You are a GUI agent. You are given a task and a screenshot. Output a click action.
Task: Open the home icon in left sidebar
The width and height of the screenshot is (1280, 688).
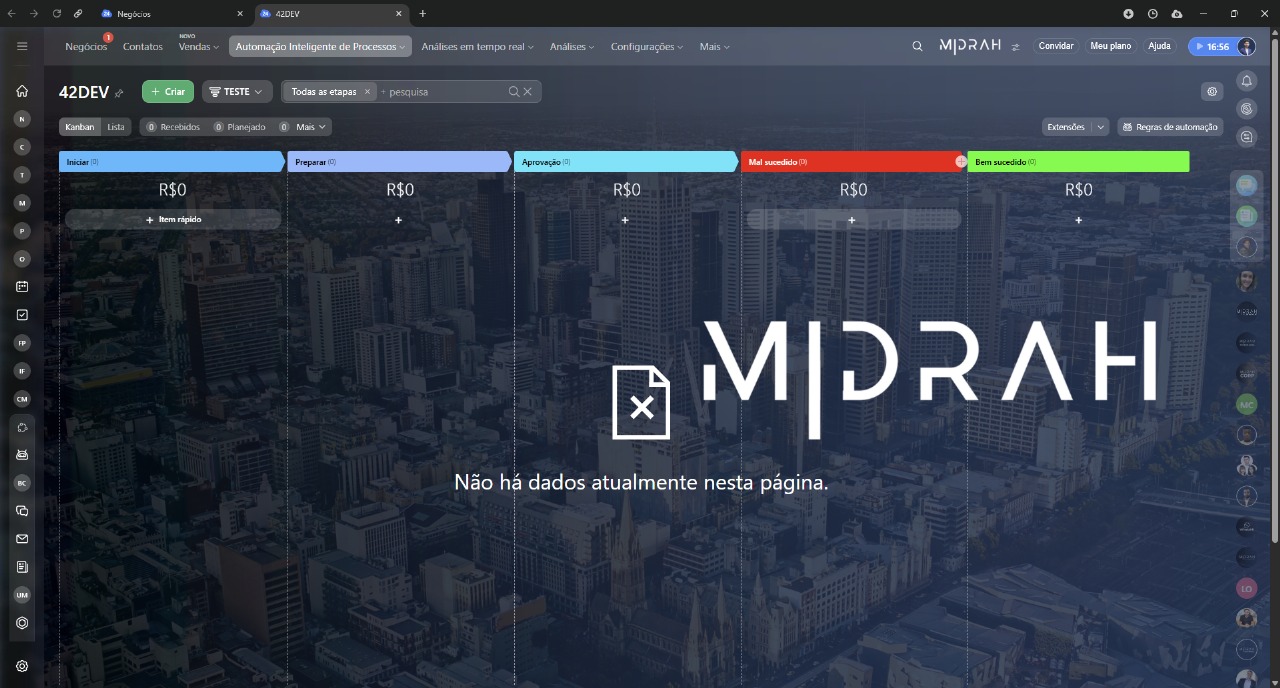pyautogui.click(x=22, y=91)
